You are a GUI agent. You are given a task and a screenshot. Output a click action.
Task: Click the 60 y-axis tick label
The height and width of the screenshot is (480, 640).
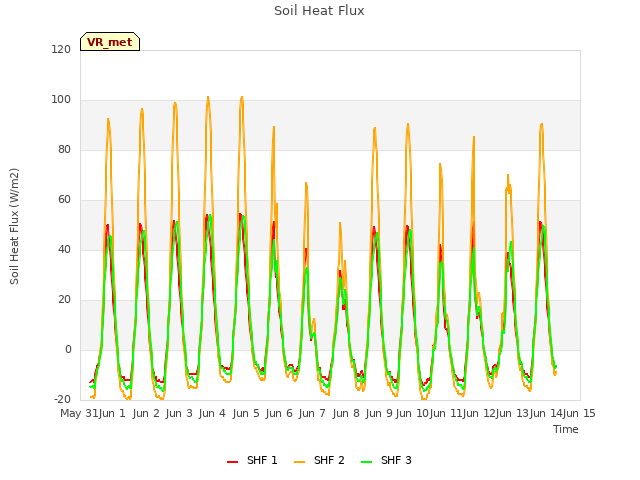click(x=64, y=200)
